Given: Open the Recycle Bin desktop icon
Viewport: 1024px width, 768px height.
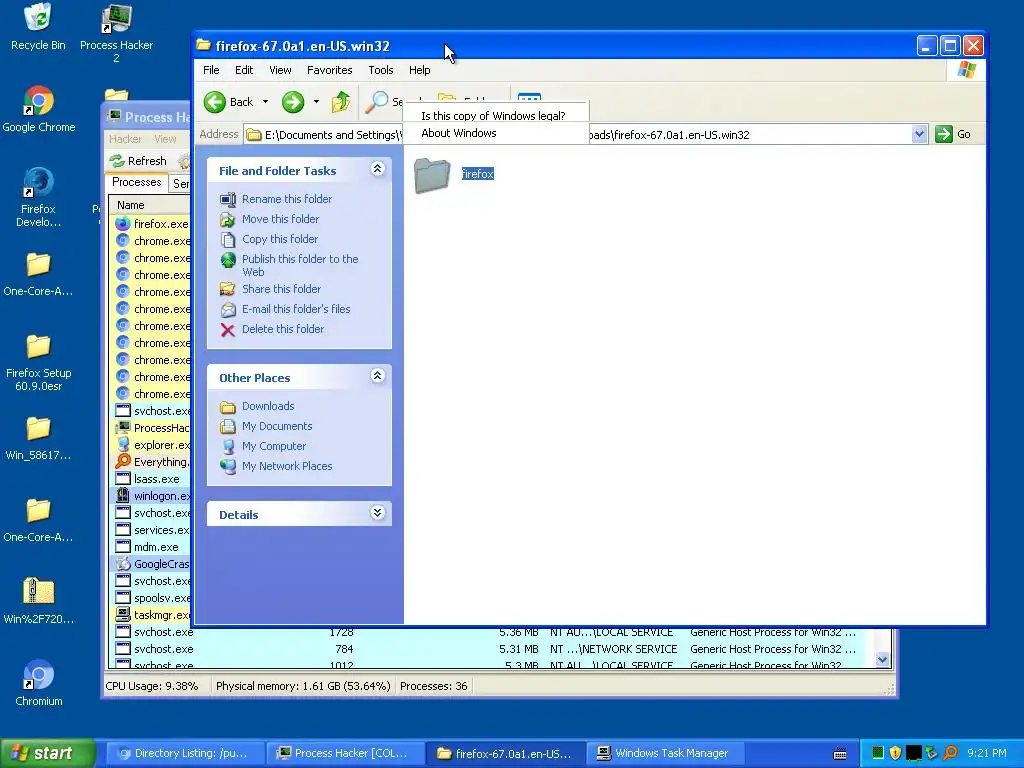Looking at the screenshot, I should click(38, 27).
